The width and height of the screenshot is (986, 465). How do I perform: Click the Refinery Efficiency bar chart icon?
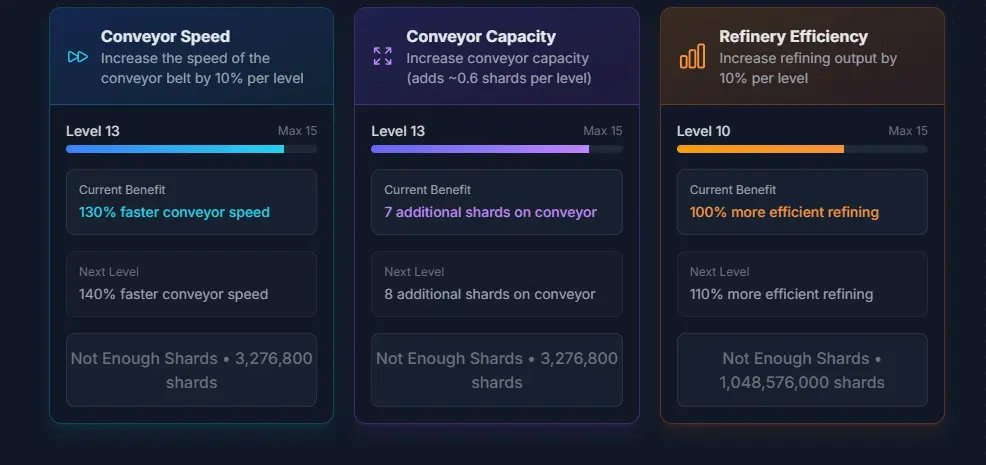pos(692,56)
